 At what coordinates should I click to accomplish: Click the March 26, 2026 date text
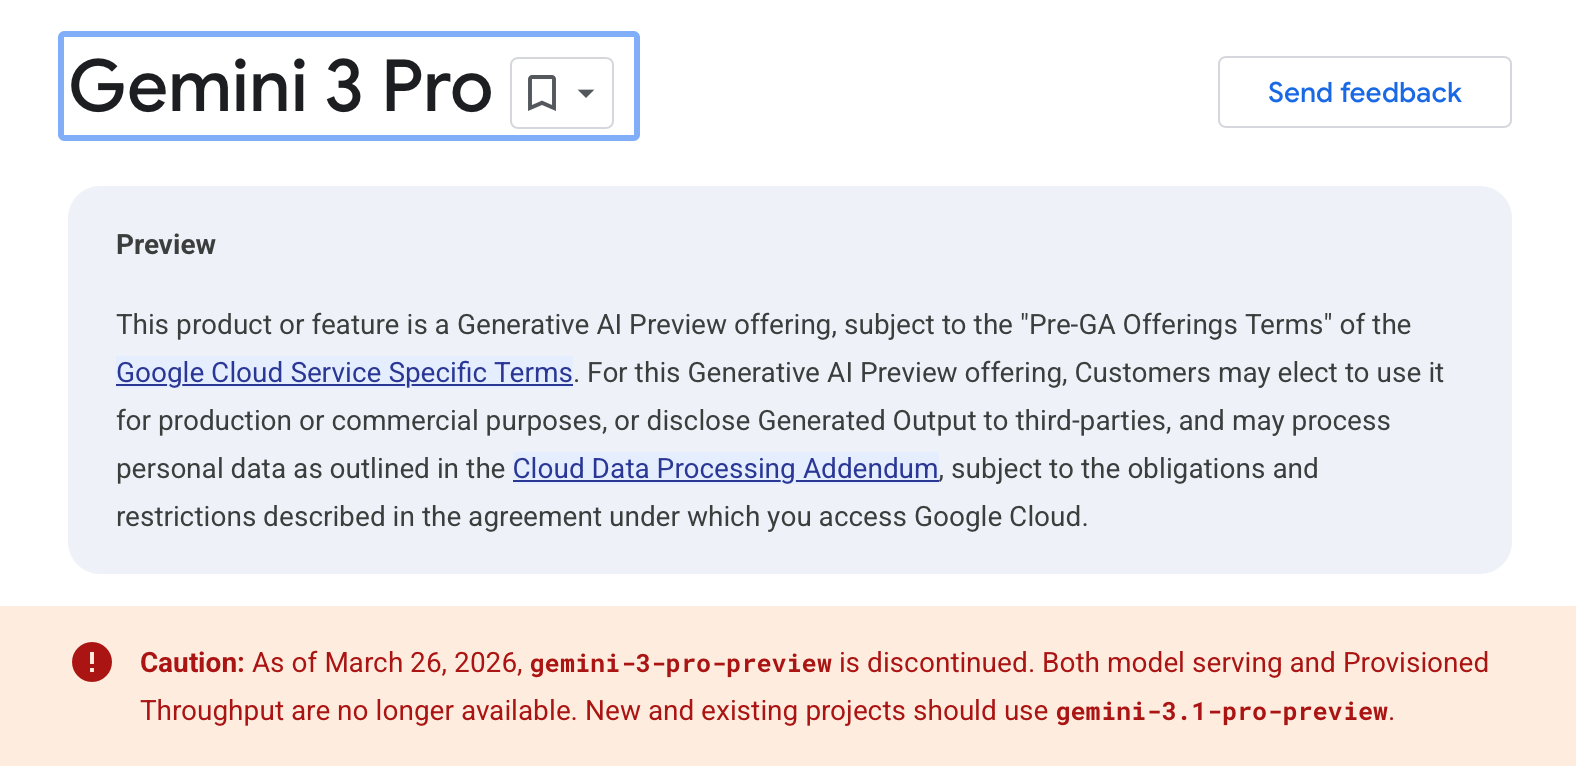(x=423, y=662)
